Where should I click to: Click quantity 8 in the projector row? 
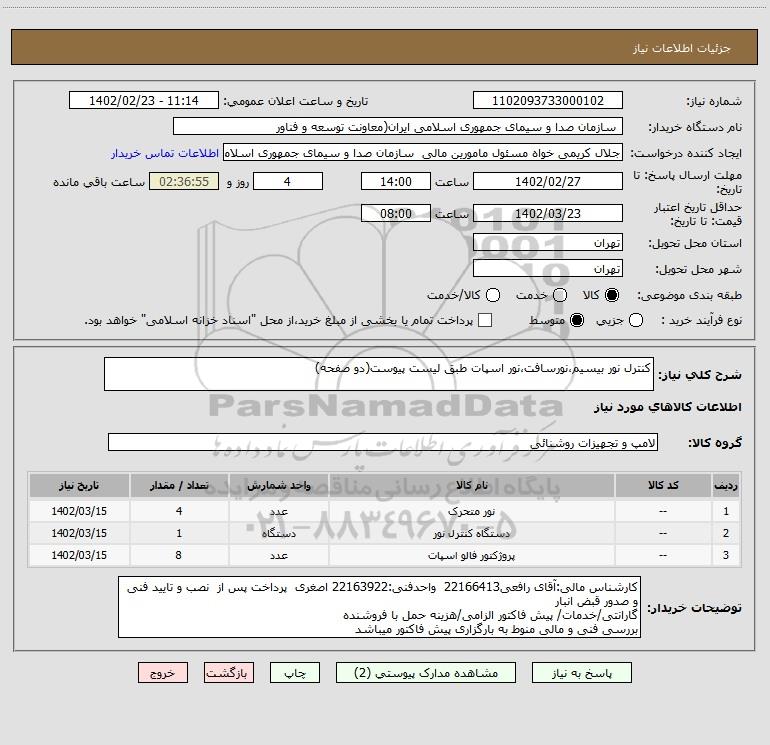click(179, 555)
